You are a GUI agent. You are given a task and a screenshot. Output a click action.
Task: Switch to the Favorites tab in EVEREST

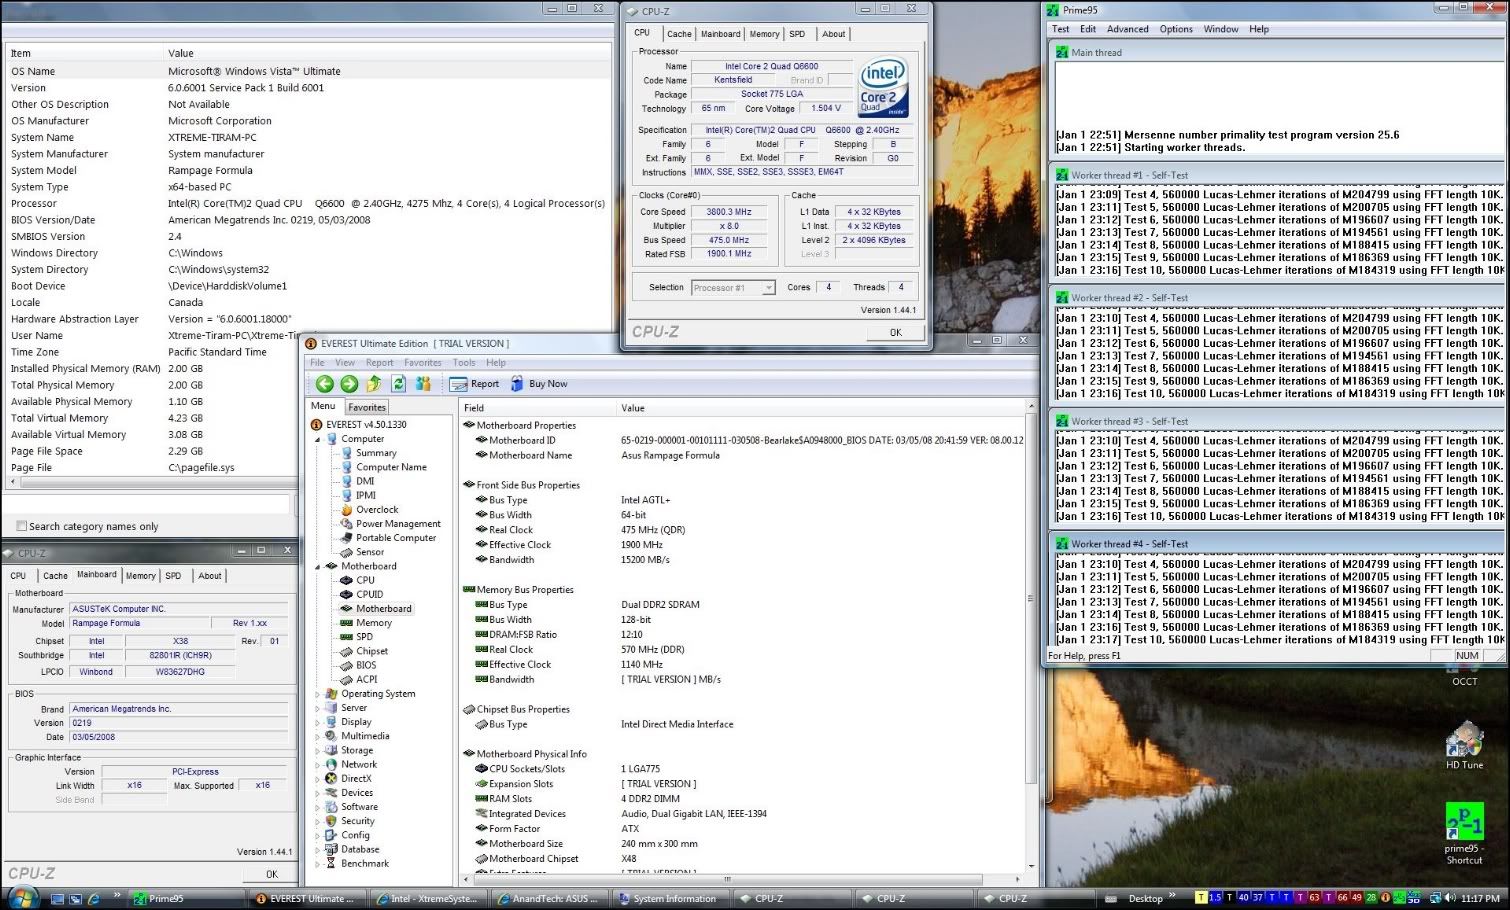click(x=367, y=407)
